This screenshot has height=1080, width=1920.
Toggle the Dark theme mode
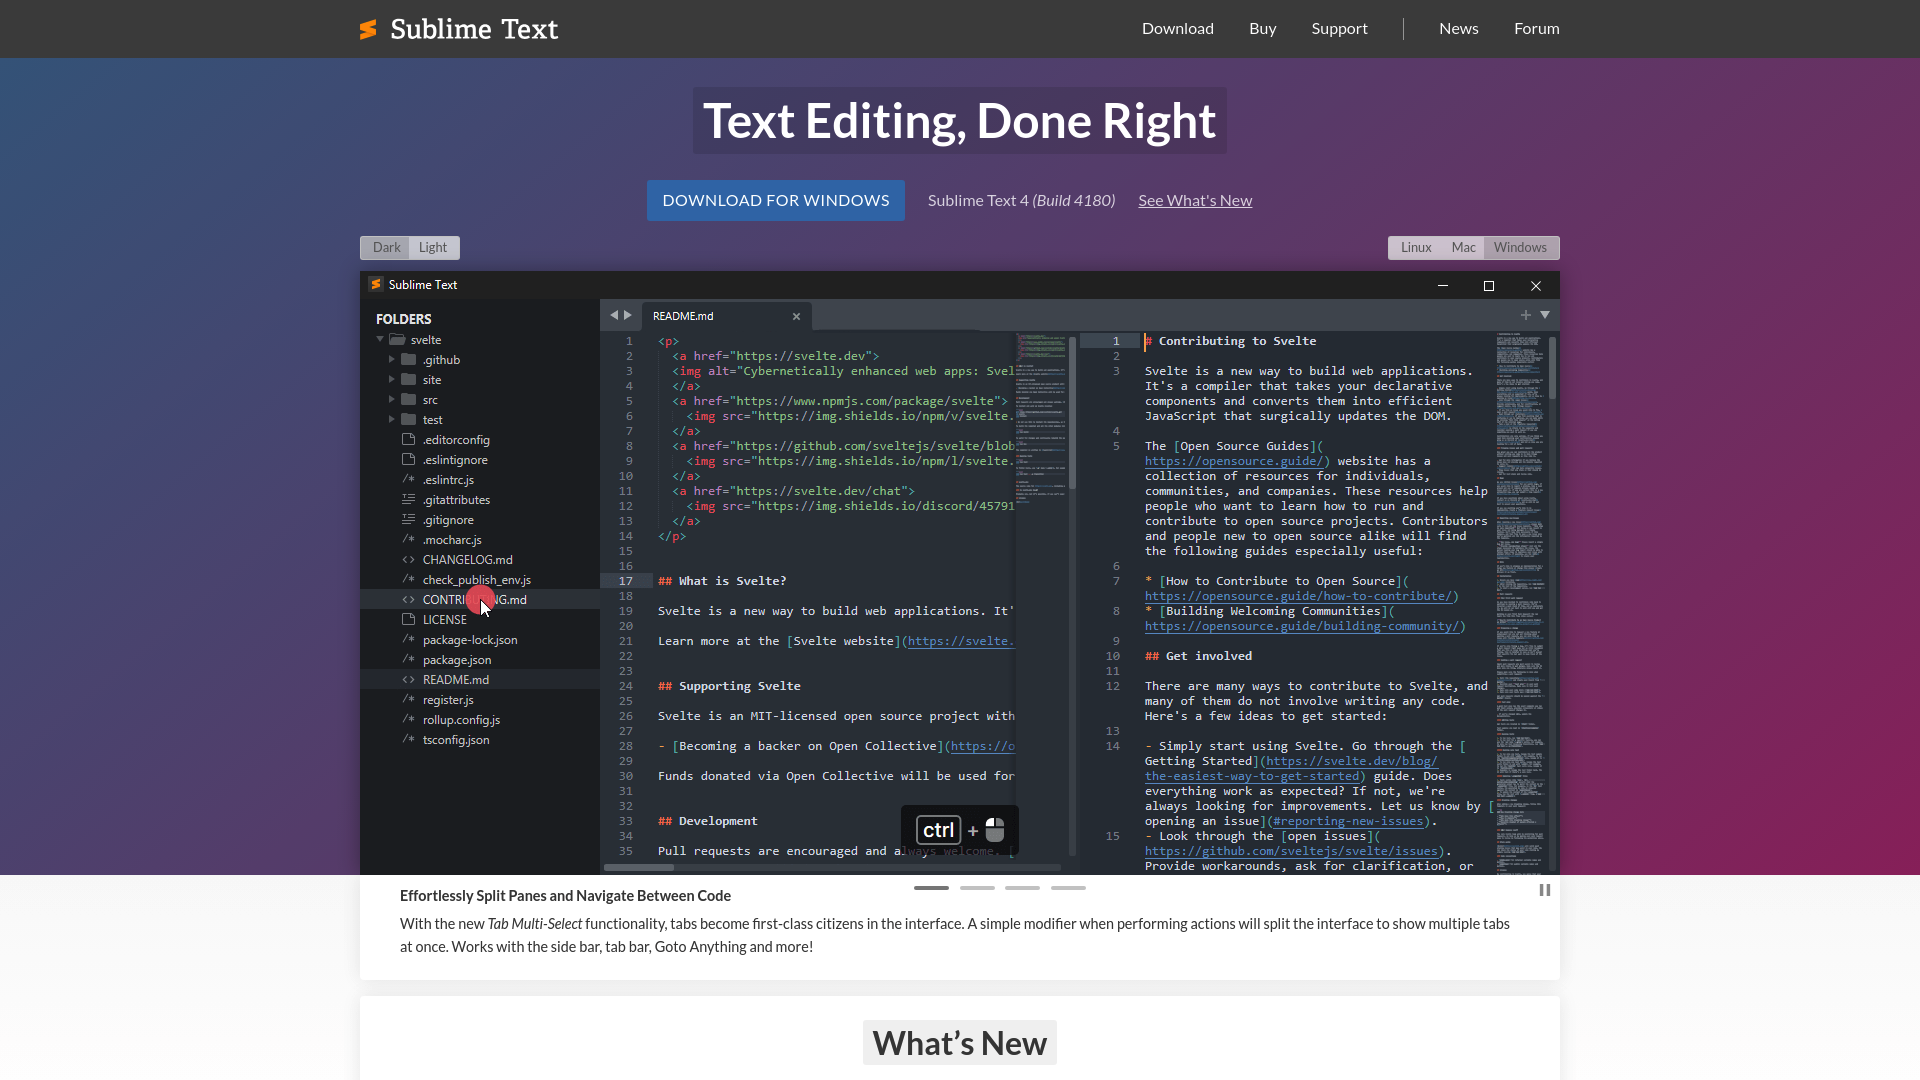pyautogui.click(x=385, y=247)
